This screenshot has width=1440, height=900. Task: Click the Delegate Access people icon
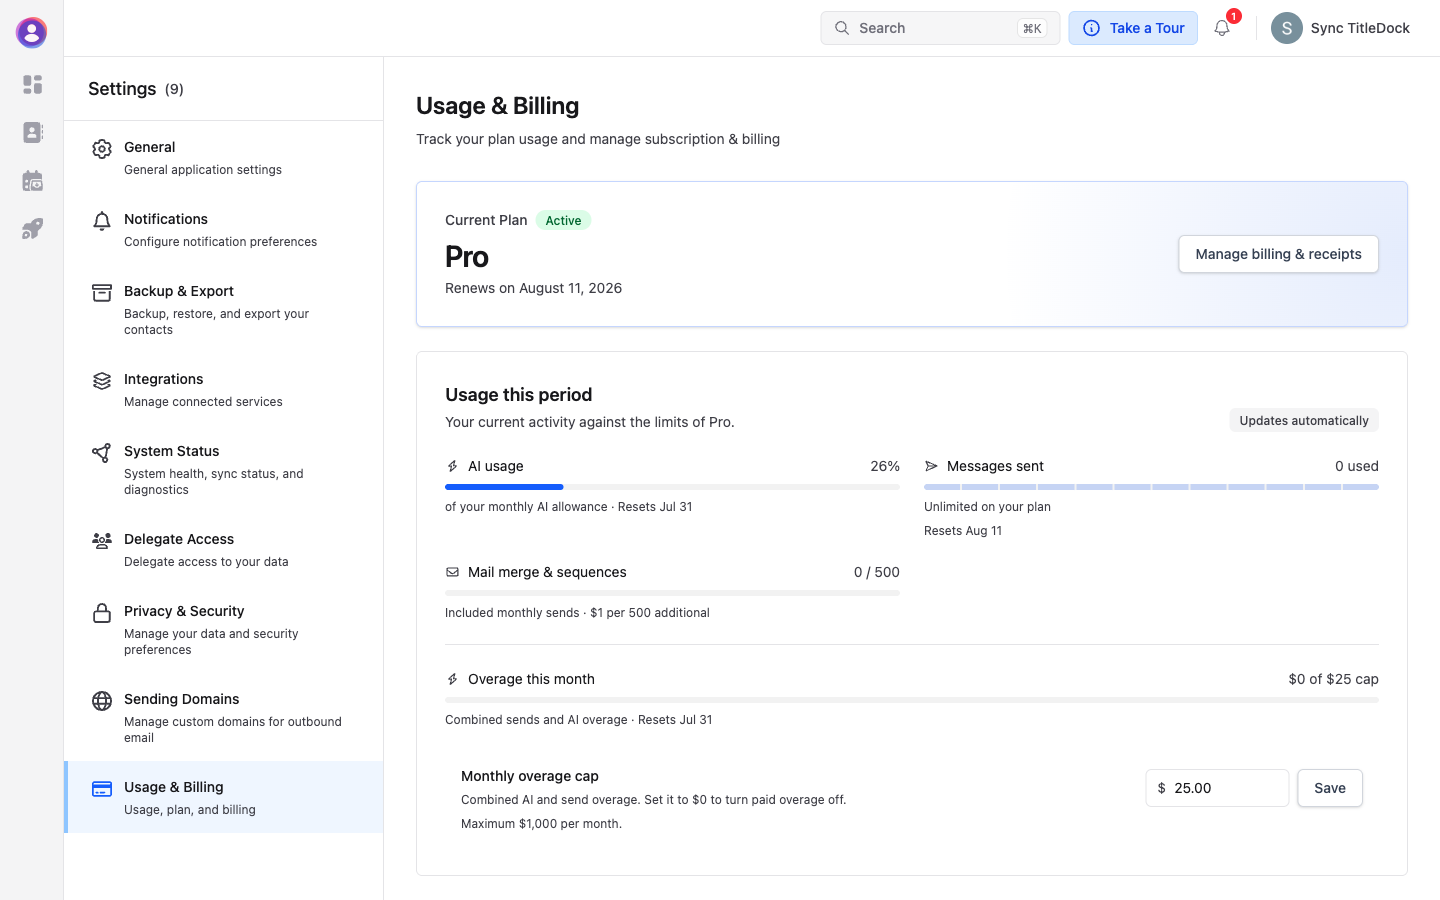[102, 541]
